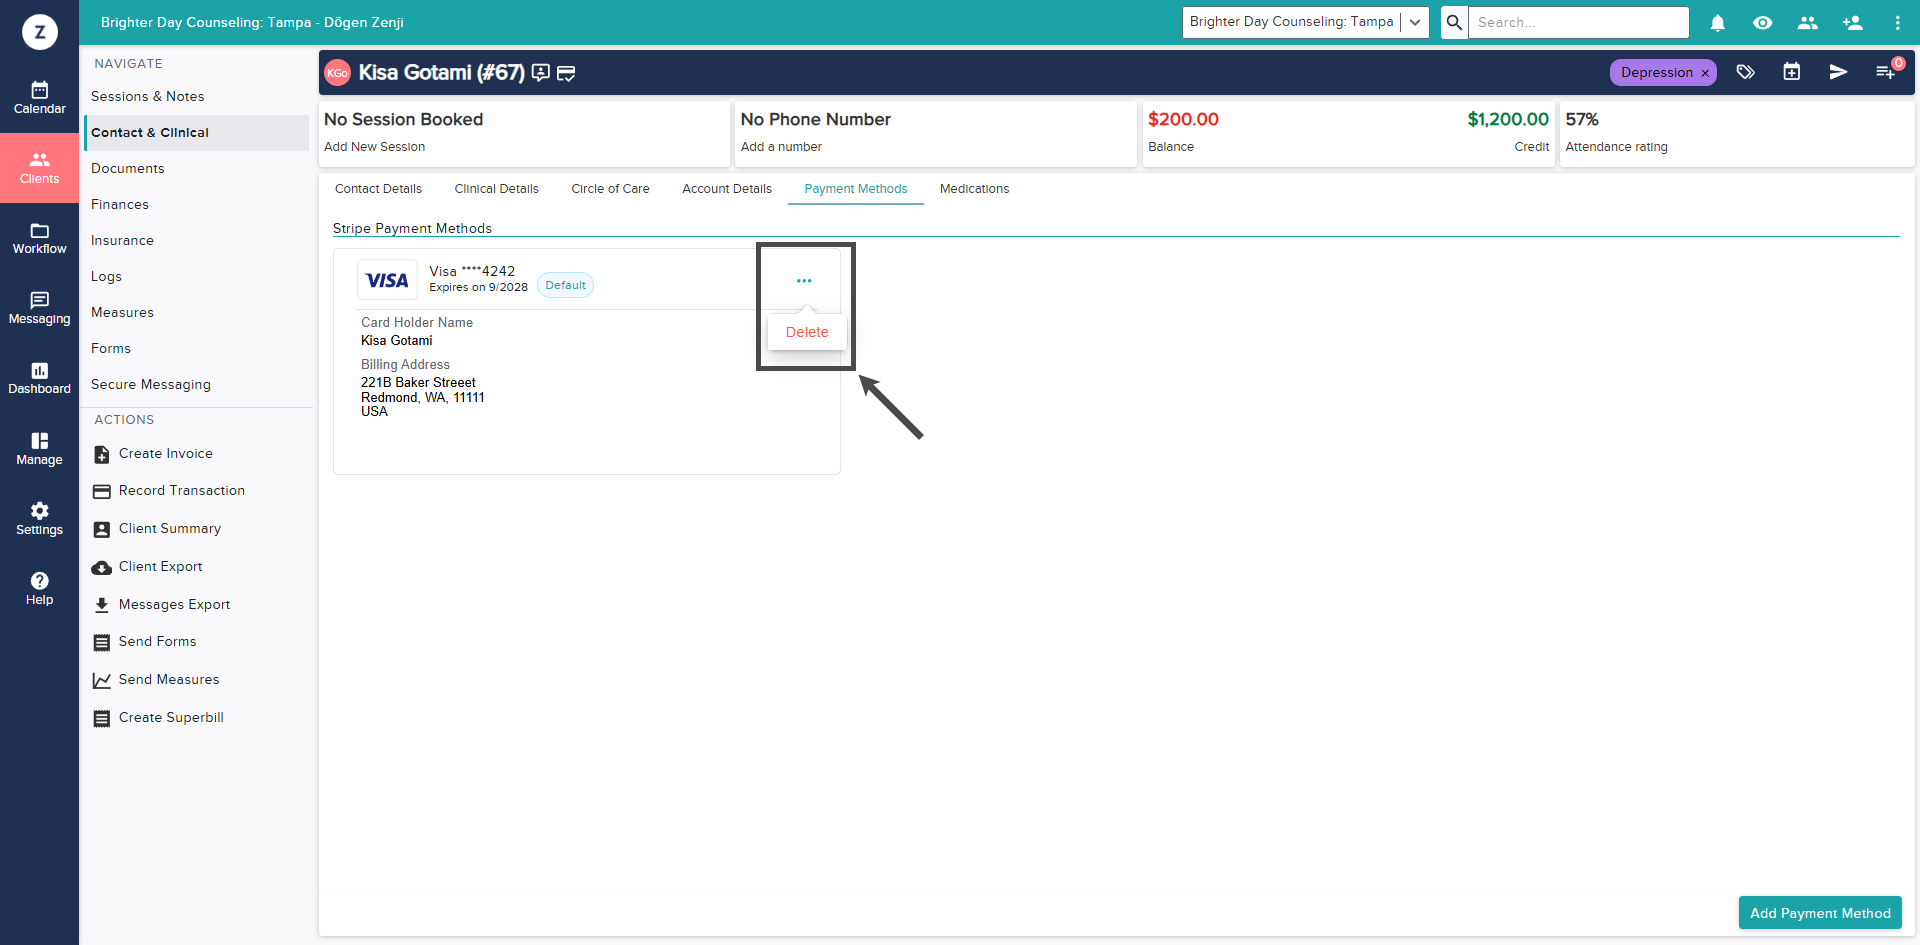This screenshot has height=945, width=1920.
Task: Open the vertical three-dot header menu
Action: tap(1897, 22)
